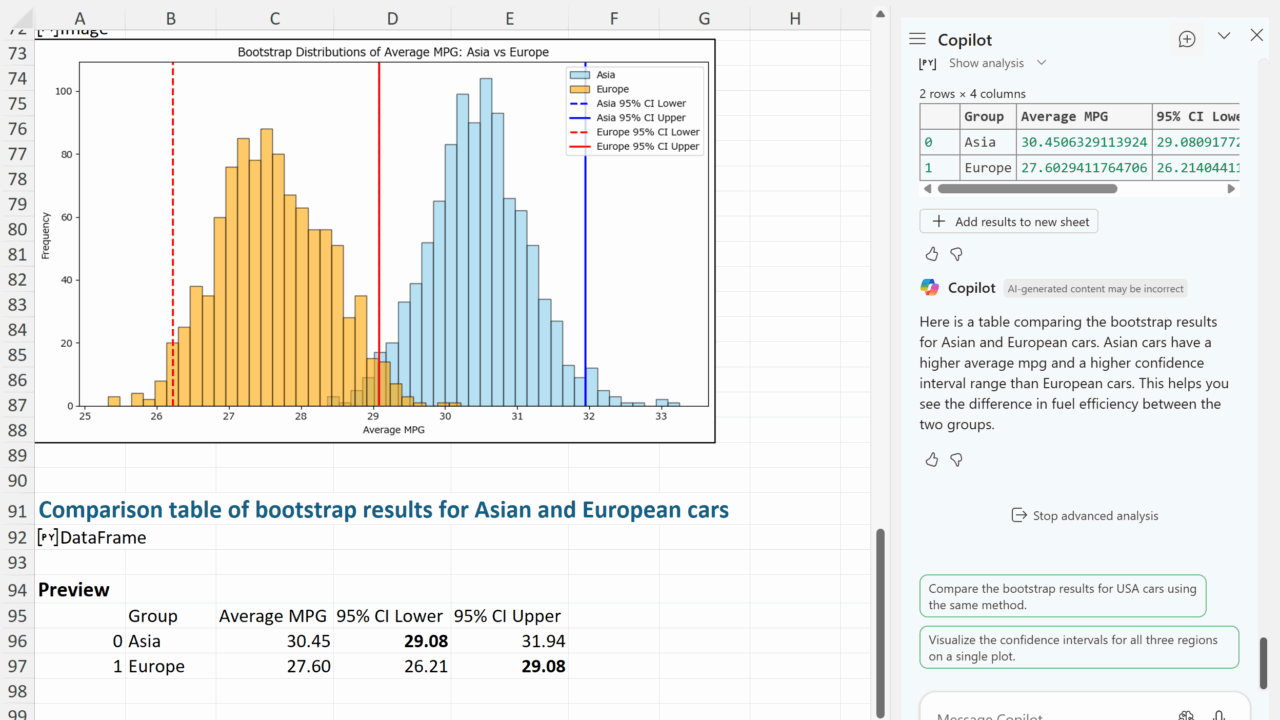Select the visualize confidence intervals suggestion
Screen dimensions: 1280x720
tap(1078, 648)
